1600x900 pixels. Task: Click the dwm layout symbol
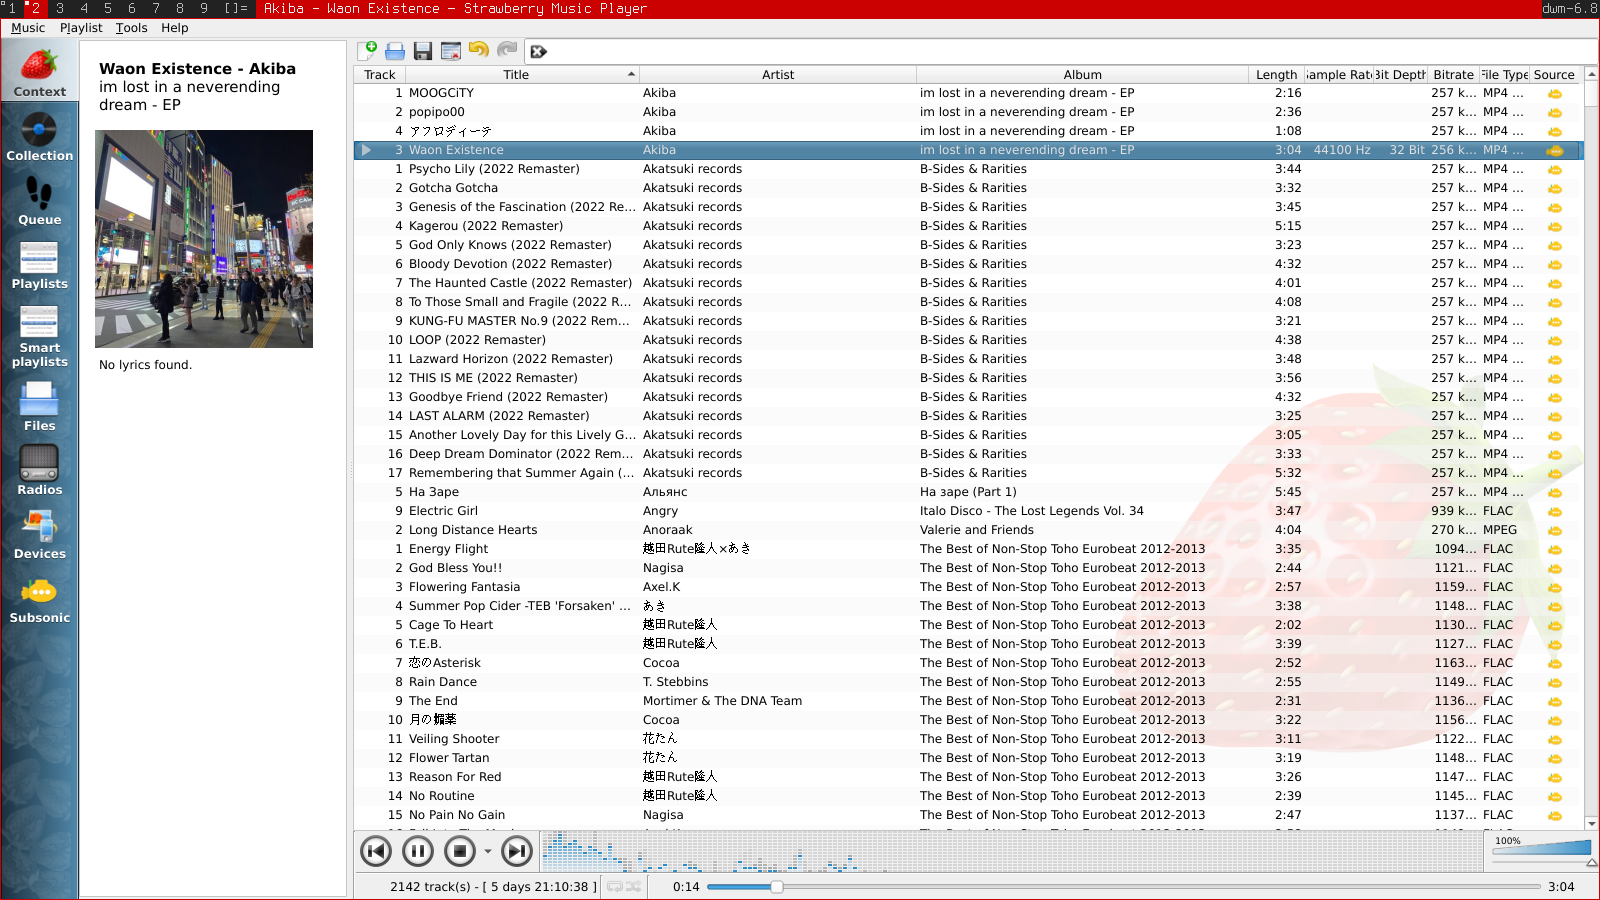pos(236,8)
